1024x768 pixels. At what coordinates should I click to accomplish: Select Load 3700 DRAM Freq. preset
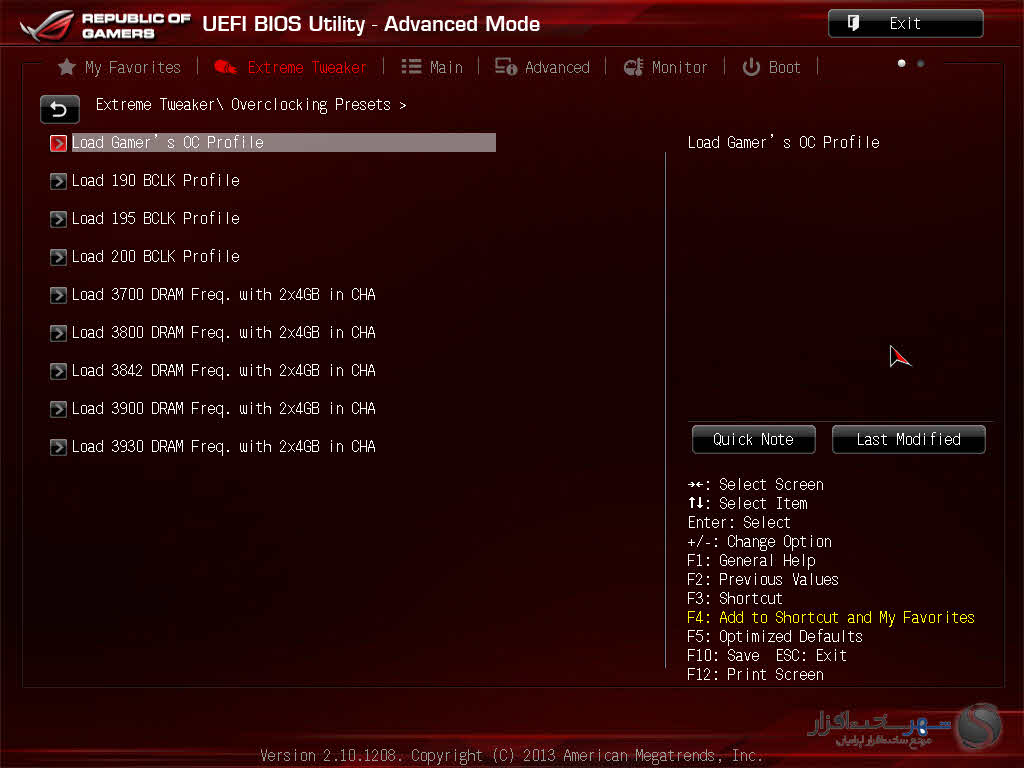pyautogui.click(x=223, y=294)
